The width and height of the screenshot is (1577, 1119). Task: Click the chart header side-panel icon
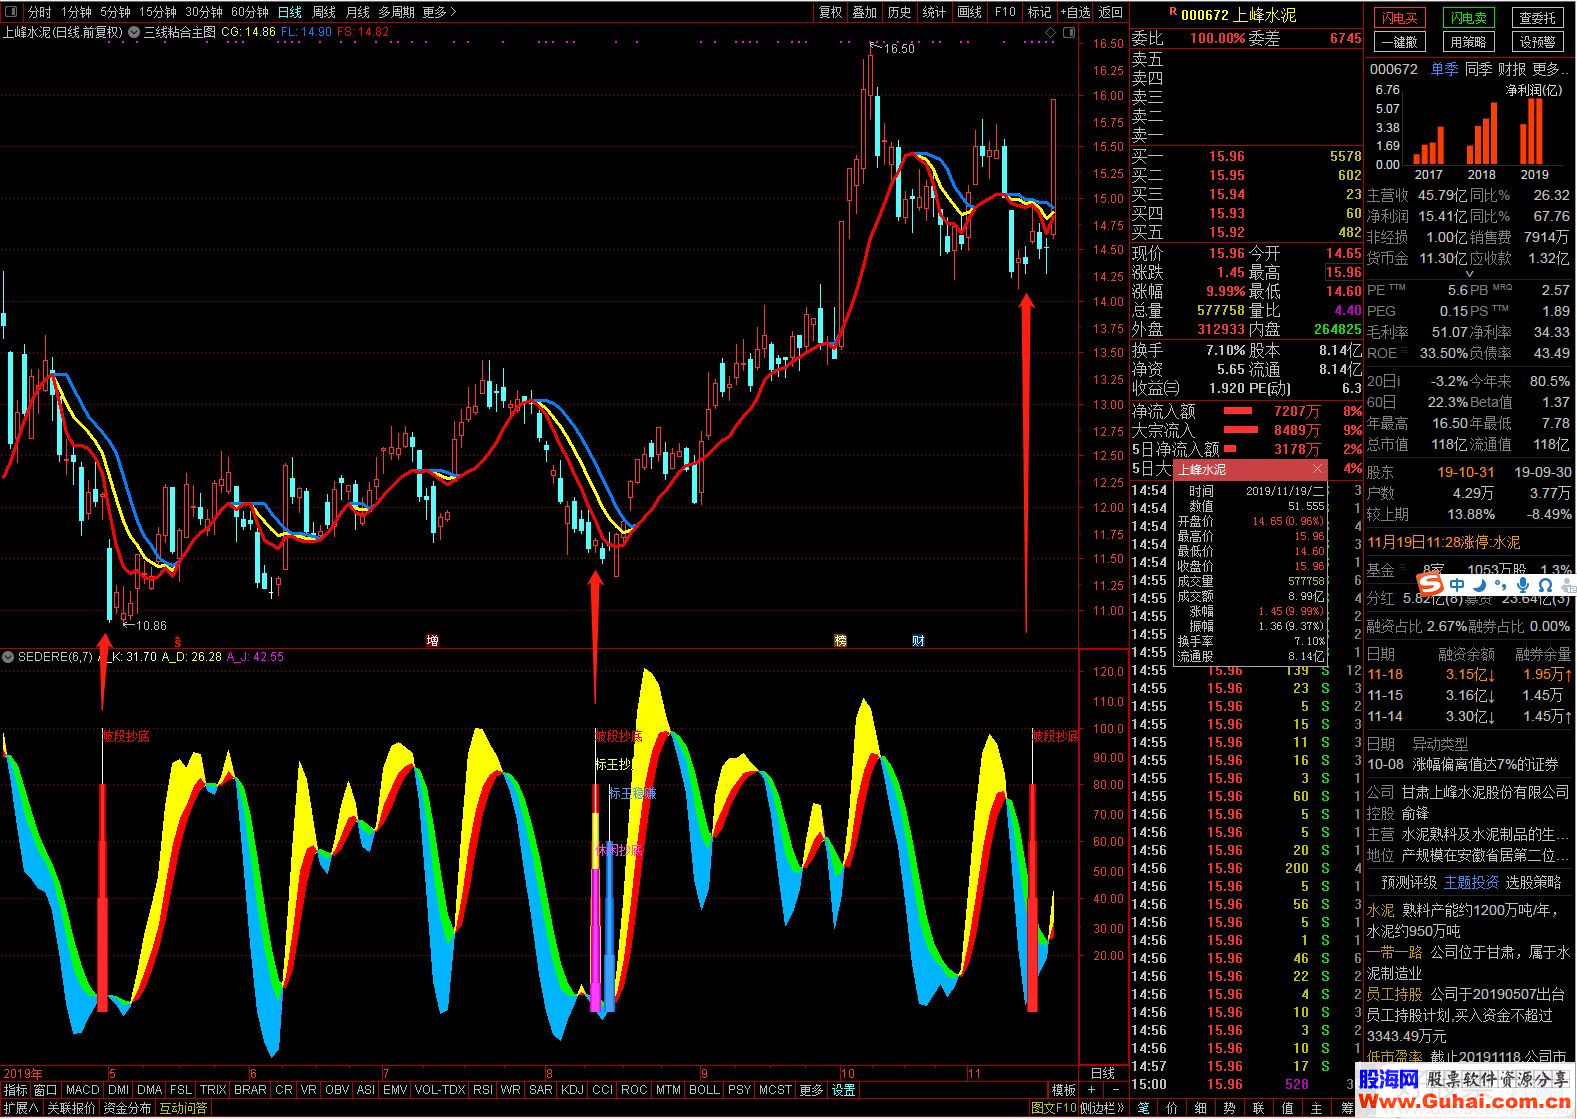(1068, 33)
